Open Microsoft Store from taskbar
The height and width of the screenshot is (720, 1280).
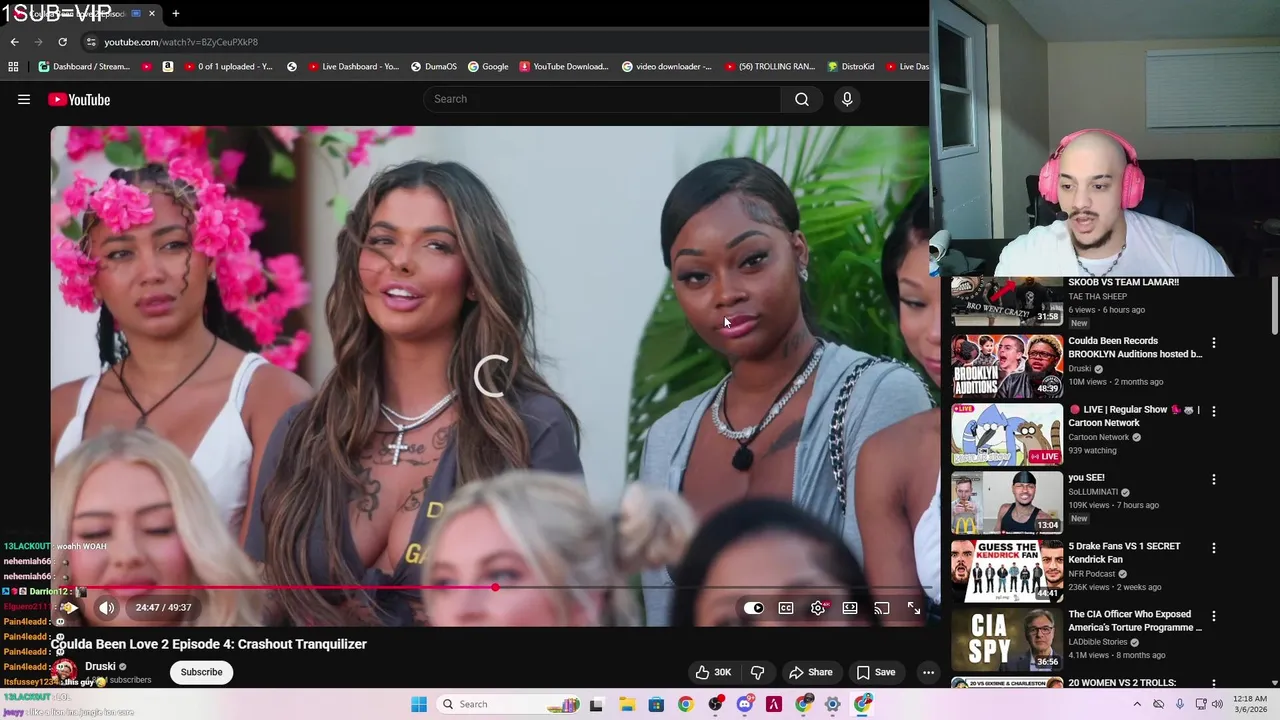click(656, 704)
